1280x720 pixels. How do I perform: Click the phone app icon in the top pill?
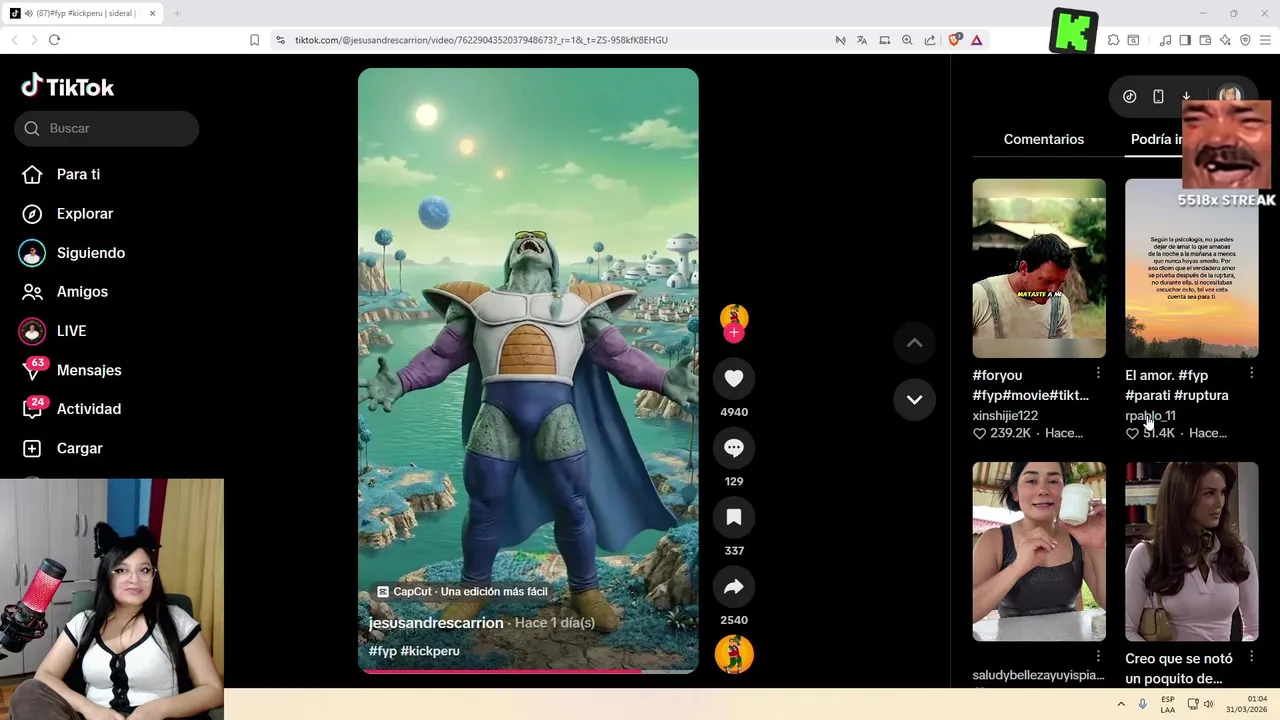tap(1158, 97)
